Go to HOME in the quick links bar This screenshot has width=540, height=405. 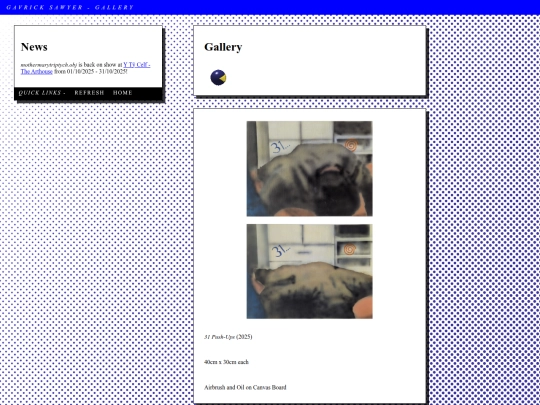coord(123,93)
